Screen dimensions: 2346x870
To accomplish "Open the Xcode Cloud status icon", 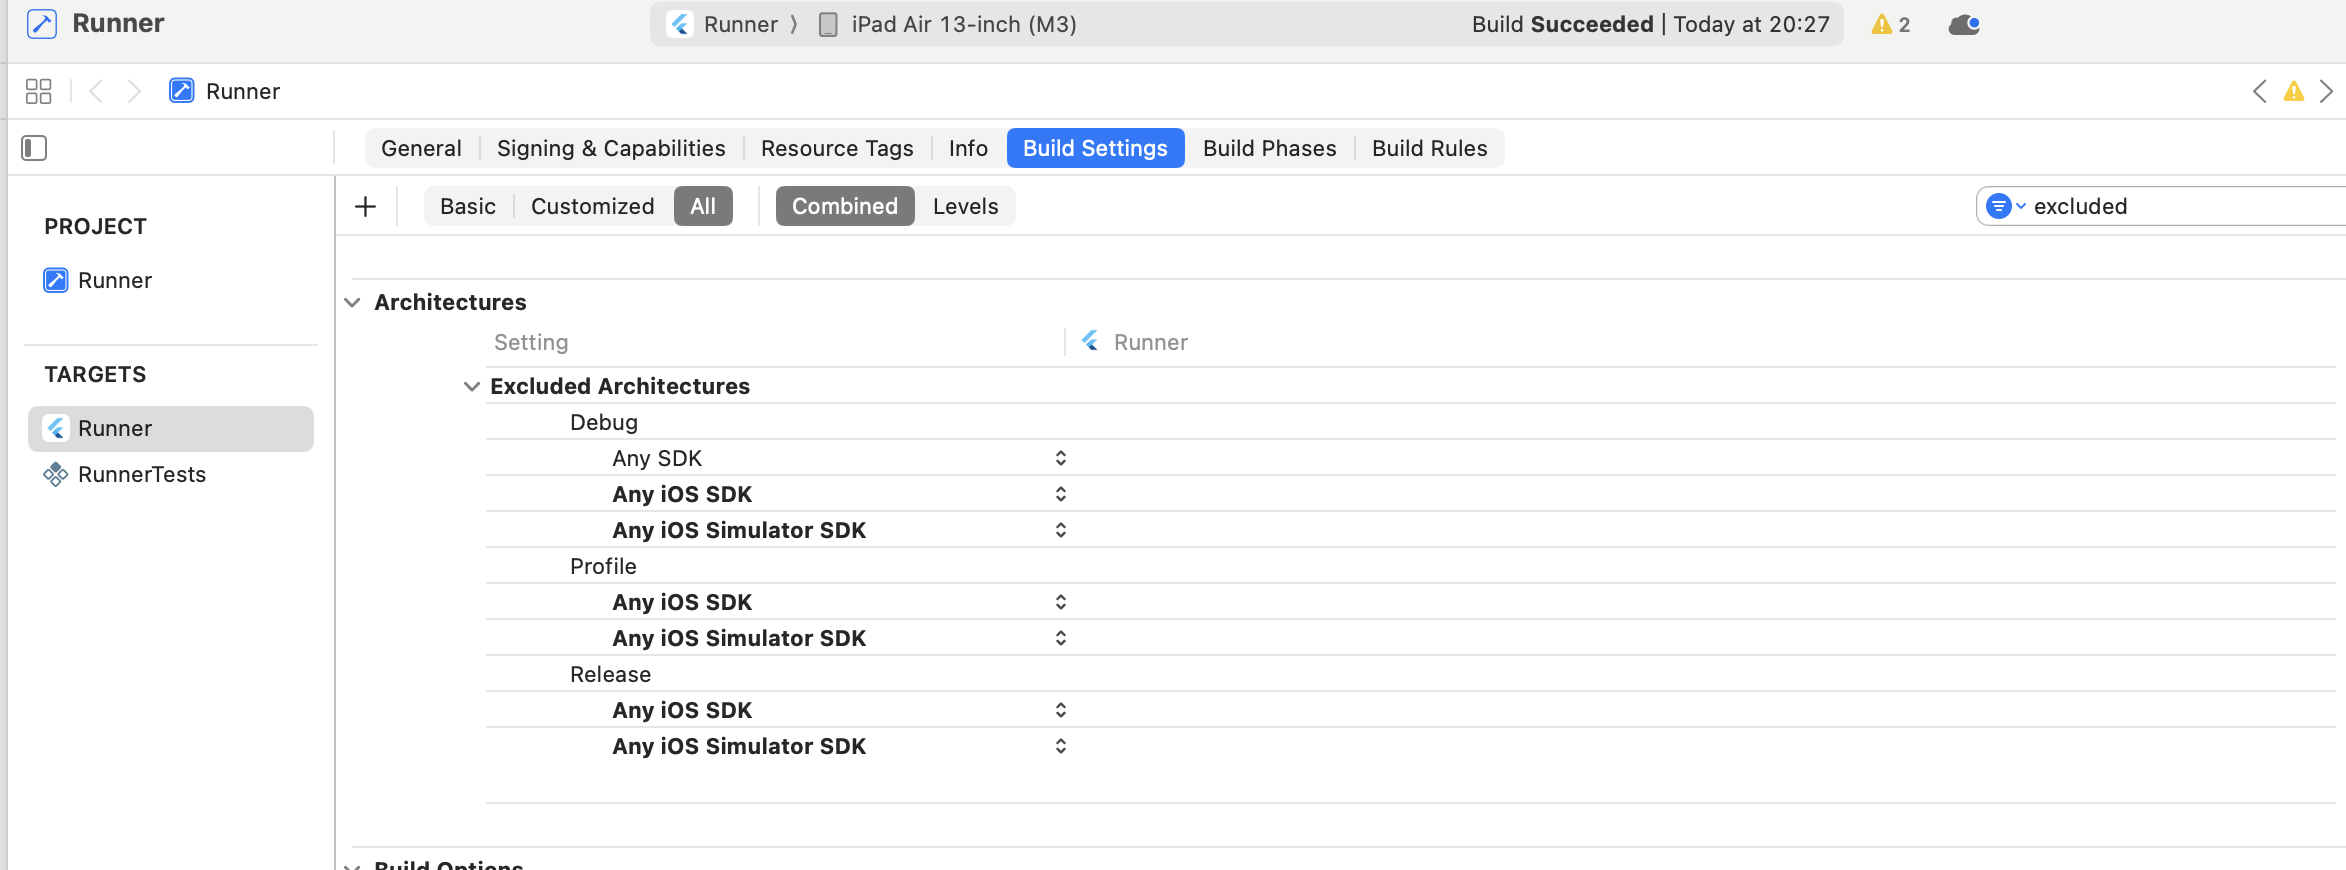I will coord(1964,25).
